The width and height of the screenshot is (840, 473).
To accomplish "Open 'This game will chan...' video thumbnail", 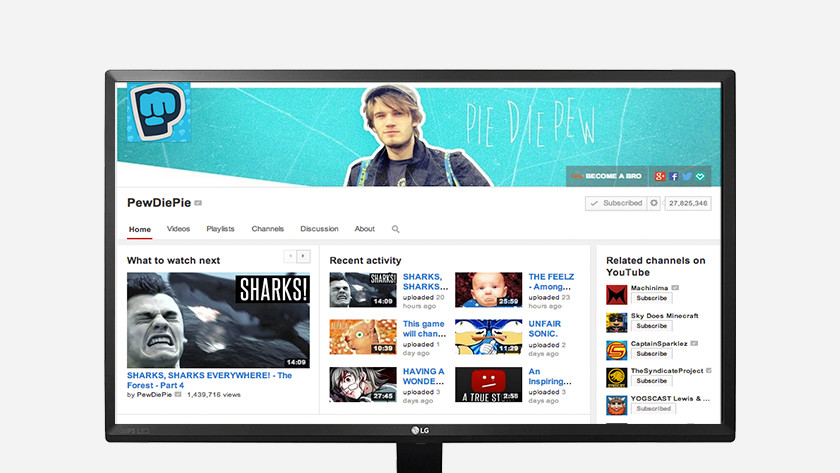I will tap(363, 337).
